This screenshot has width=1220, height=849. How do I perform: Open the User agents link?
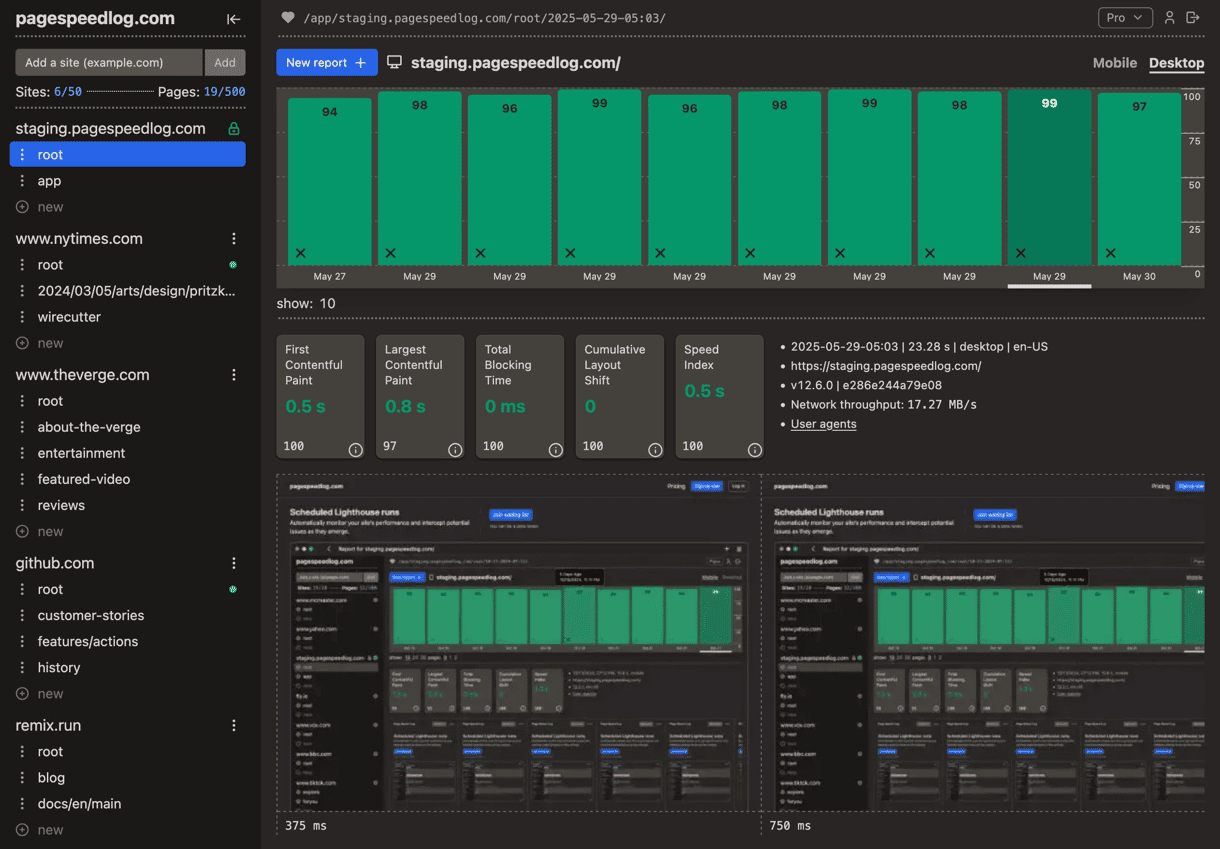[823, 424]
